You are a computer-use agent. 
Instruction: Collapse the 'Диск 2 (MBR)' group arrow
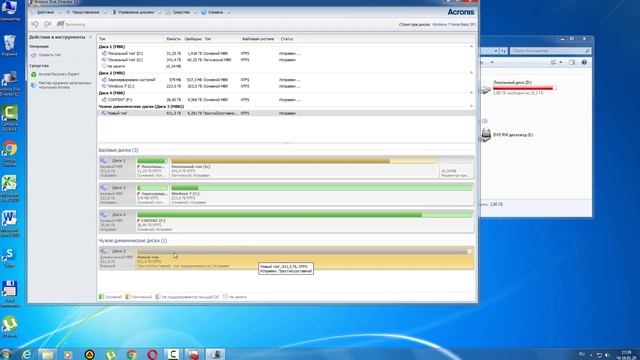tap(471, 73)
